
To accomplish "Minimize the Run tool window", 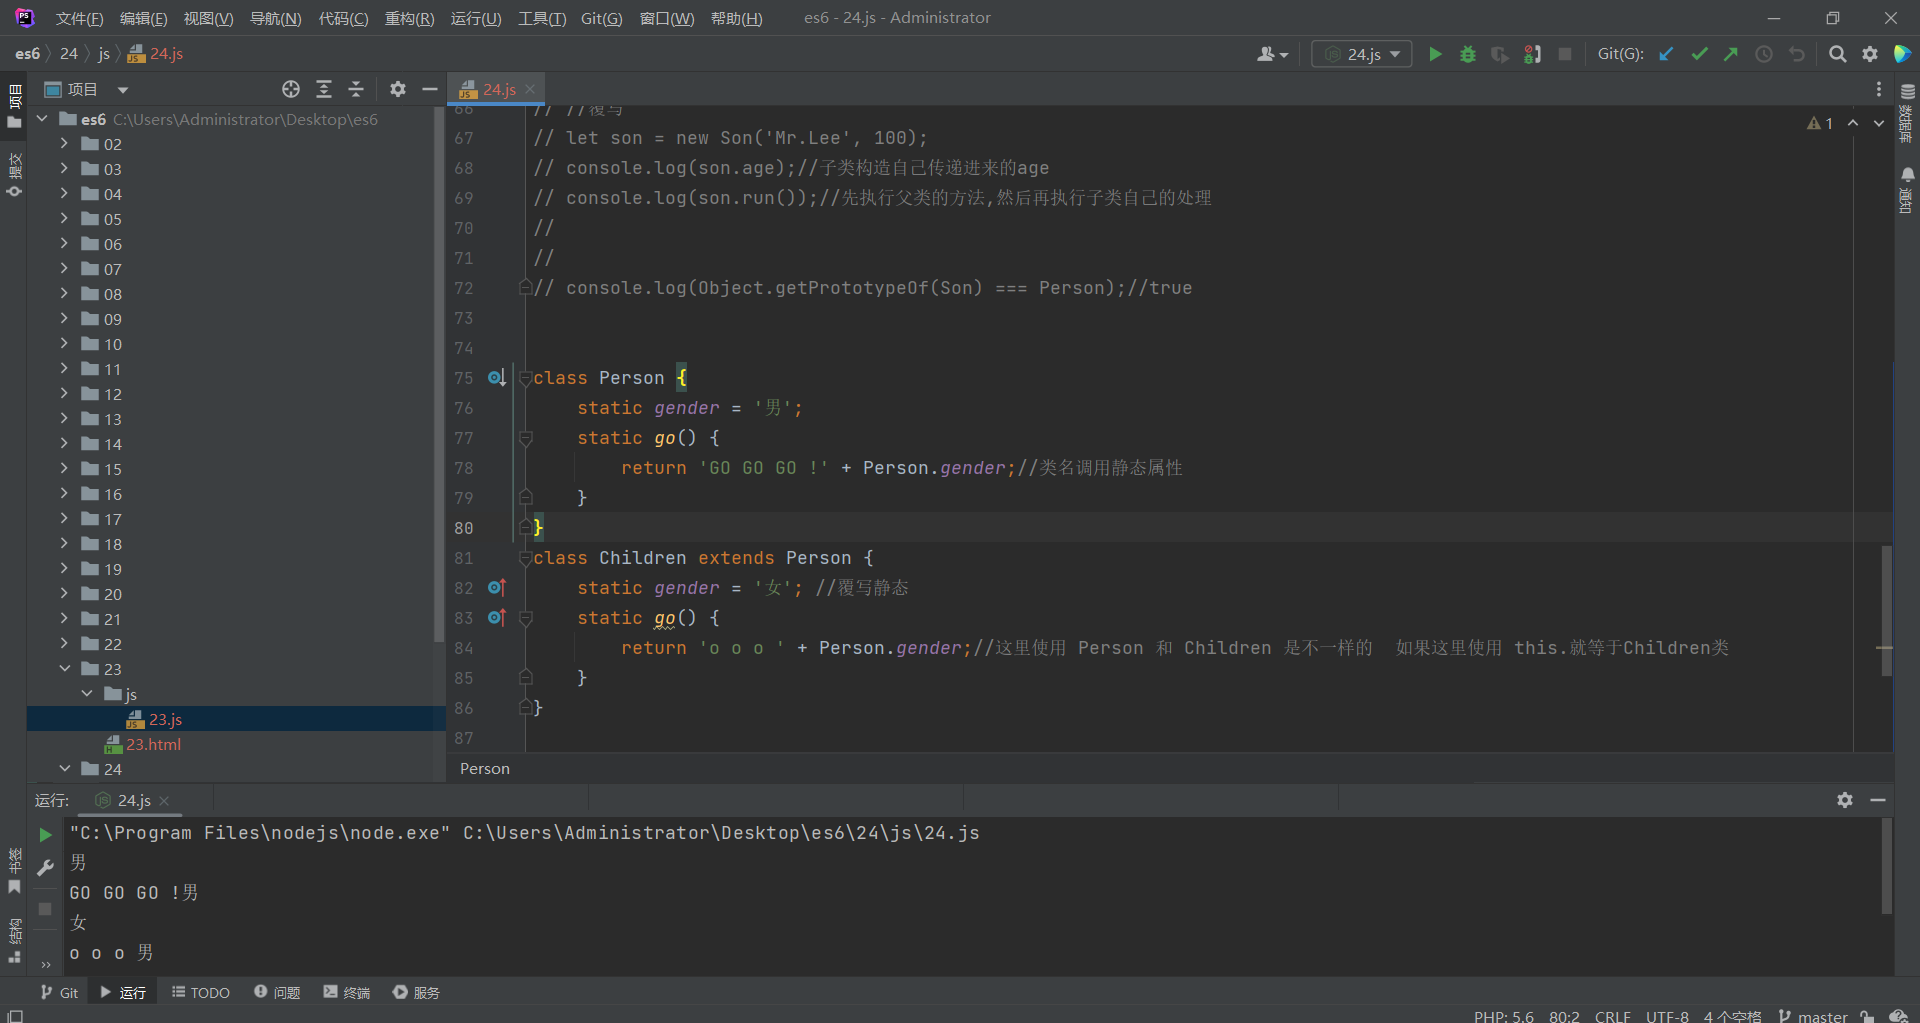I will pyautogui.click(x=1878, y=800).
